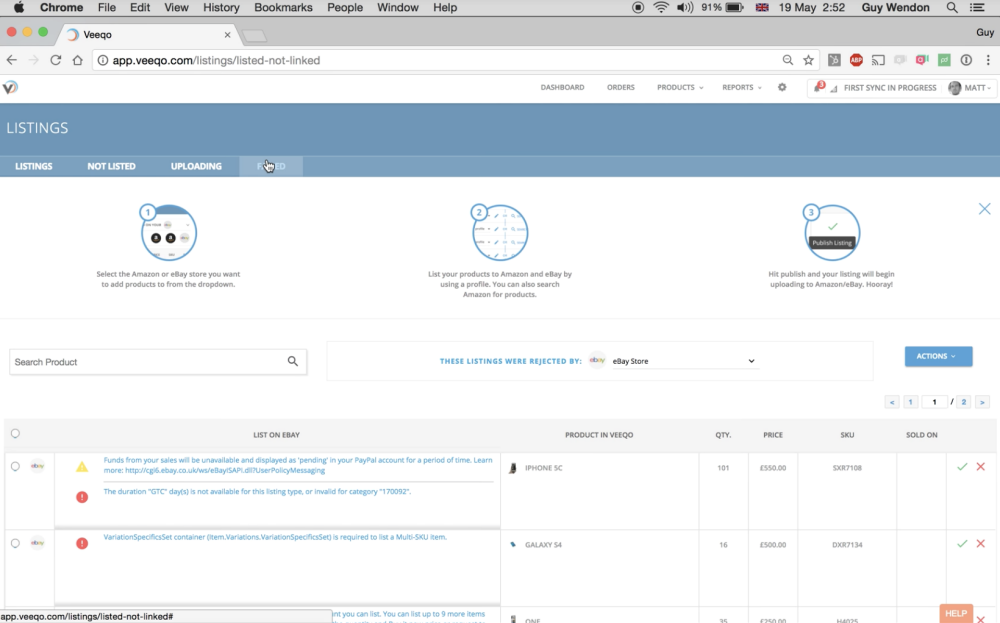Go to the Chrome home icon
This screenshot has height=623, width=1000.
(78, 60)
